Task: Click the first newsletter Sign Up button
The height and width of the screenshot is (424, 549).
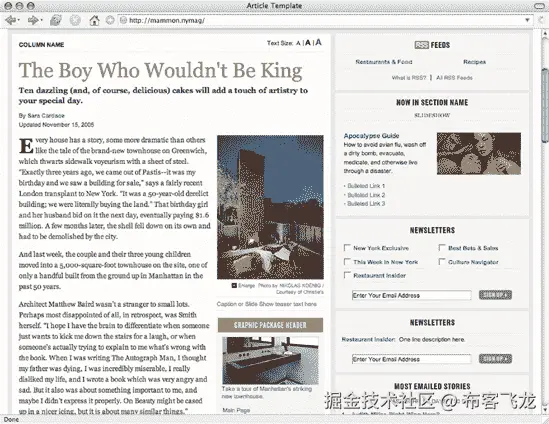Action: tap(495, 295)
